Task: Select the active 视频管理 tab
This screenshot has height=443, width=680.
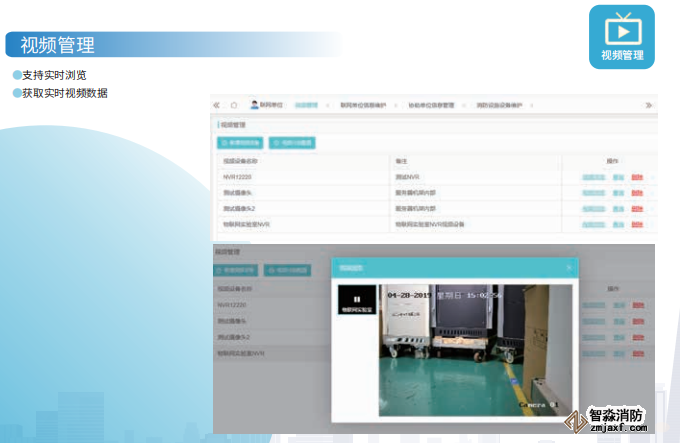Action: [307, 104]
